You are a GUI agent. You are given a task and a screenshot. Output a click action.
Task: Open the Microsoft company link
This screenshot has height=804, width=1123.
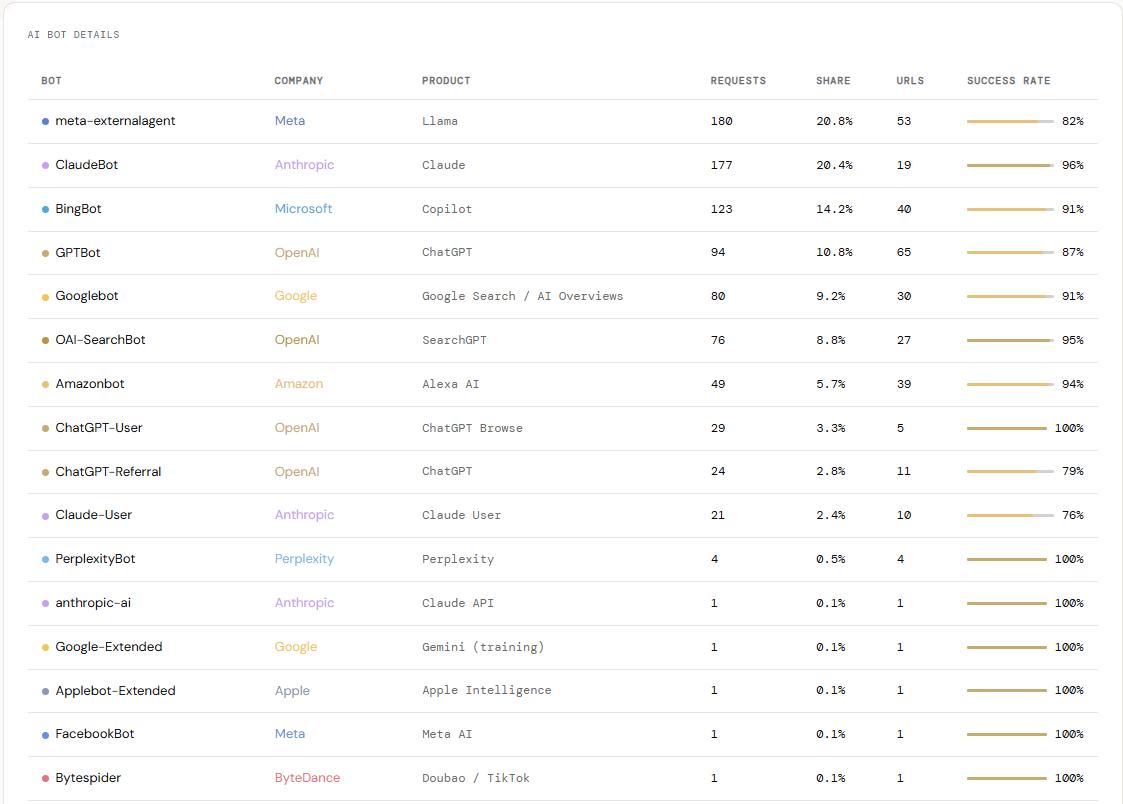pos(303,209)
